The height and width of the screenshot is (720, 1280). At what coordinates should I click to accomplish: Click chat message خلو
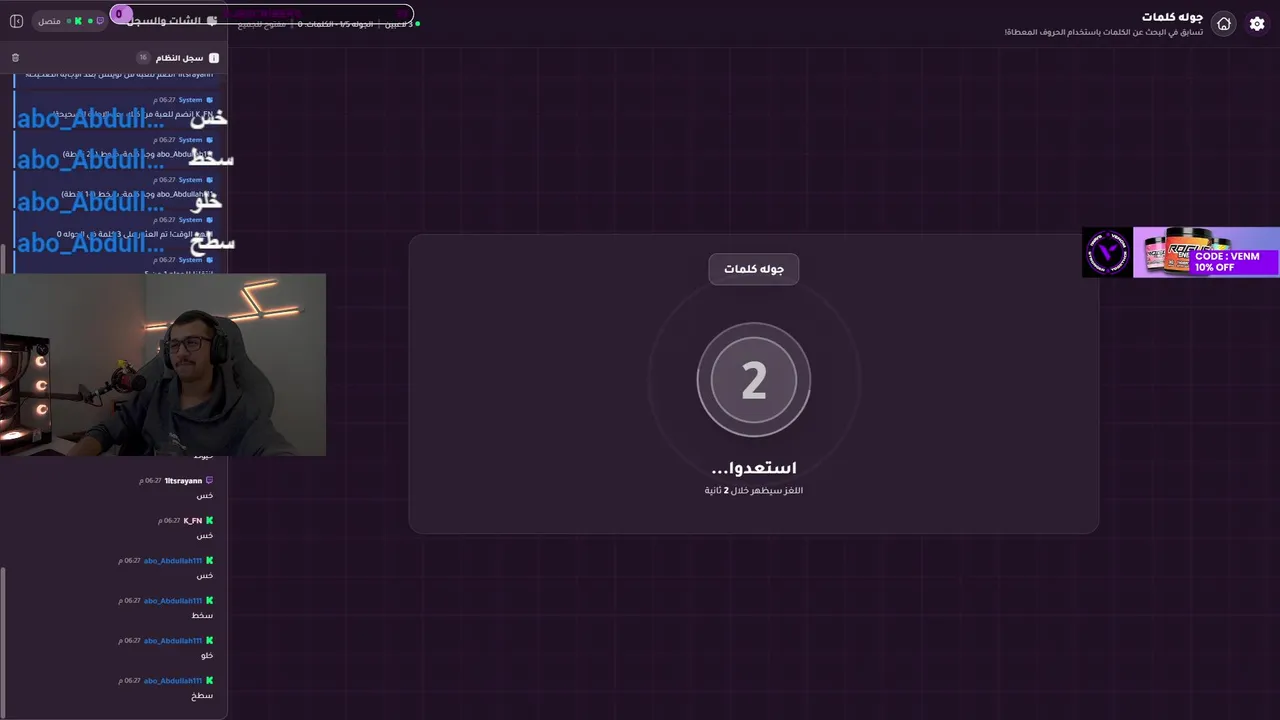[207, 656]
